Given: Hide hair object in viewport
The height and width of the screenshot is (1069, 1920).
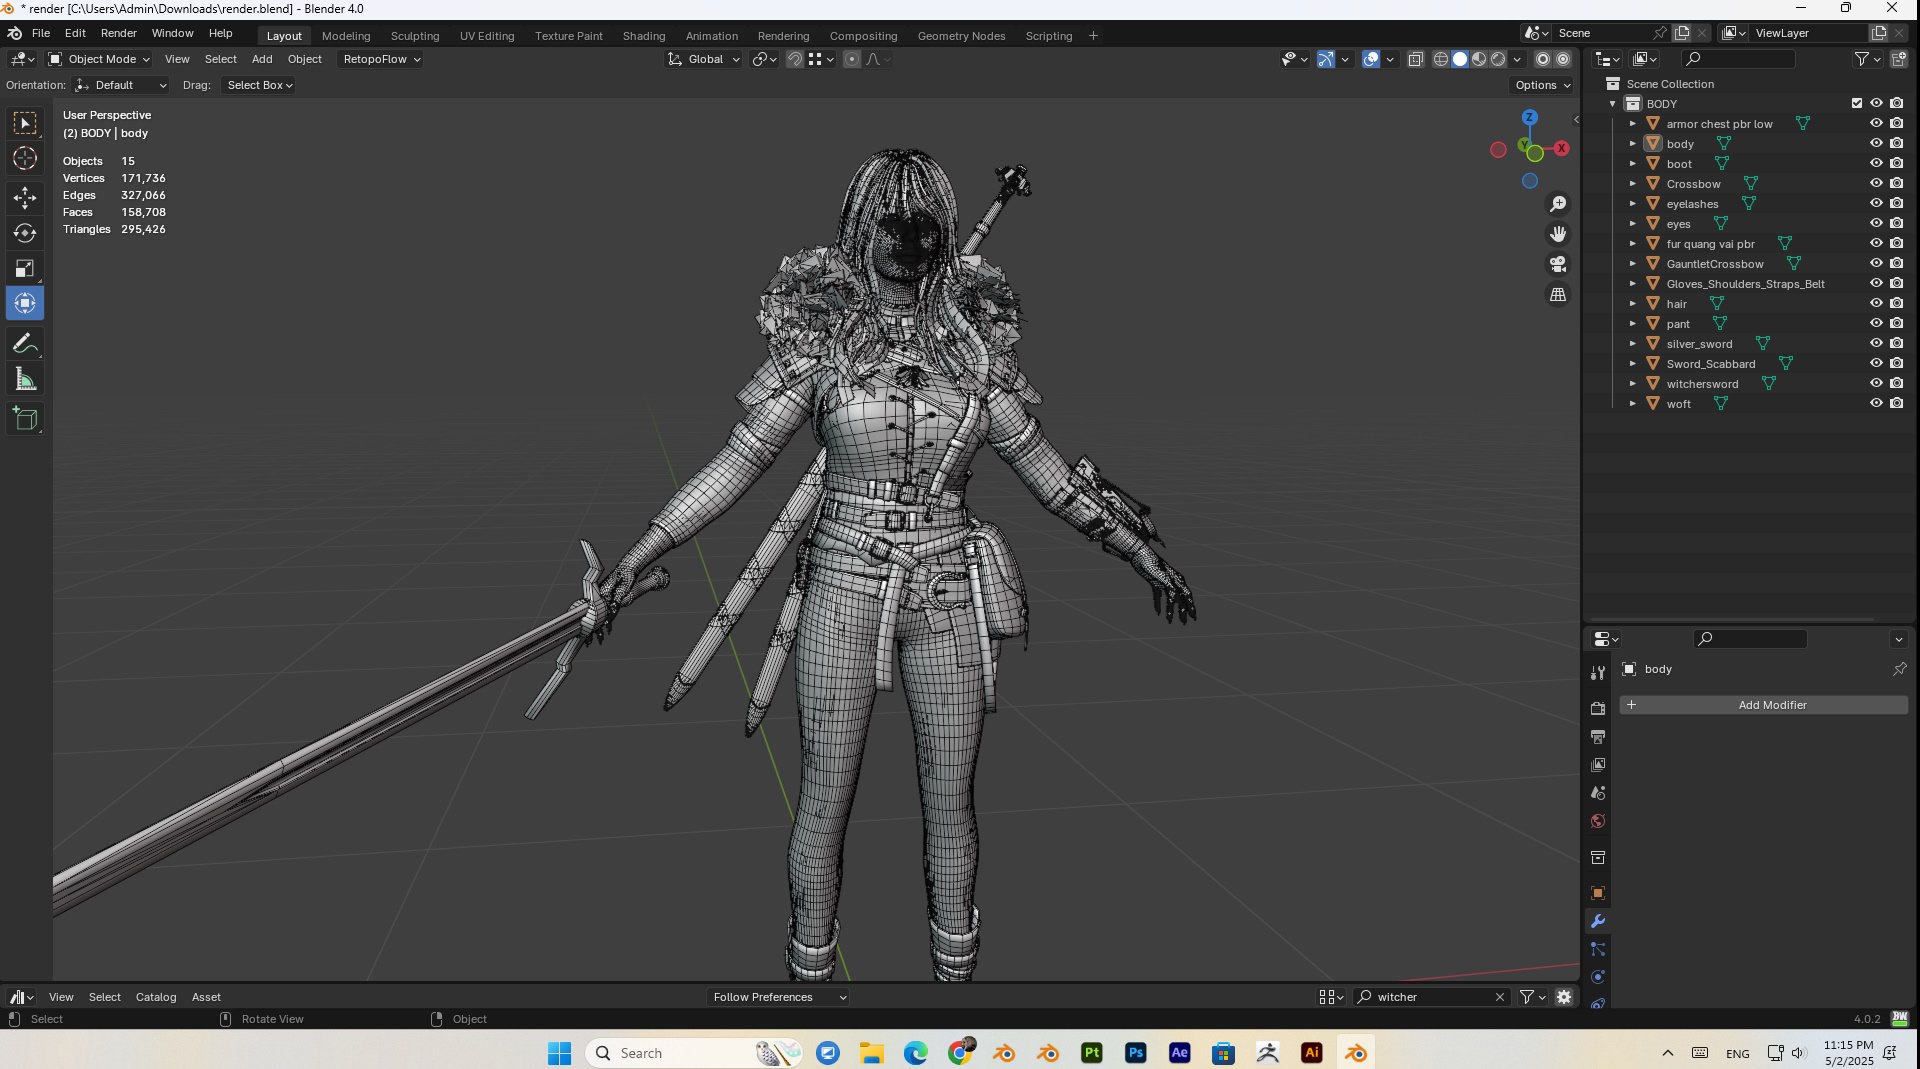Looking at the screenshot, I should coord(1876,304).
